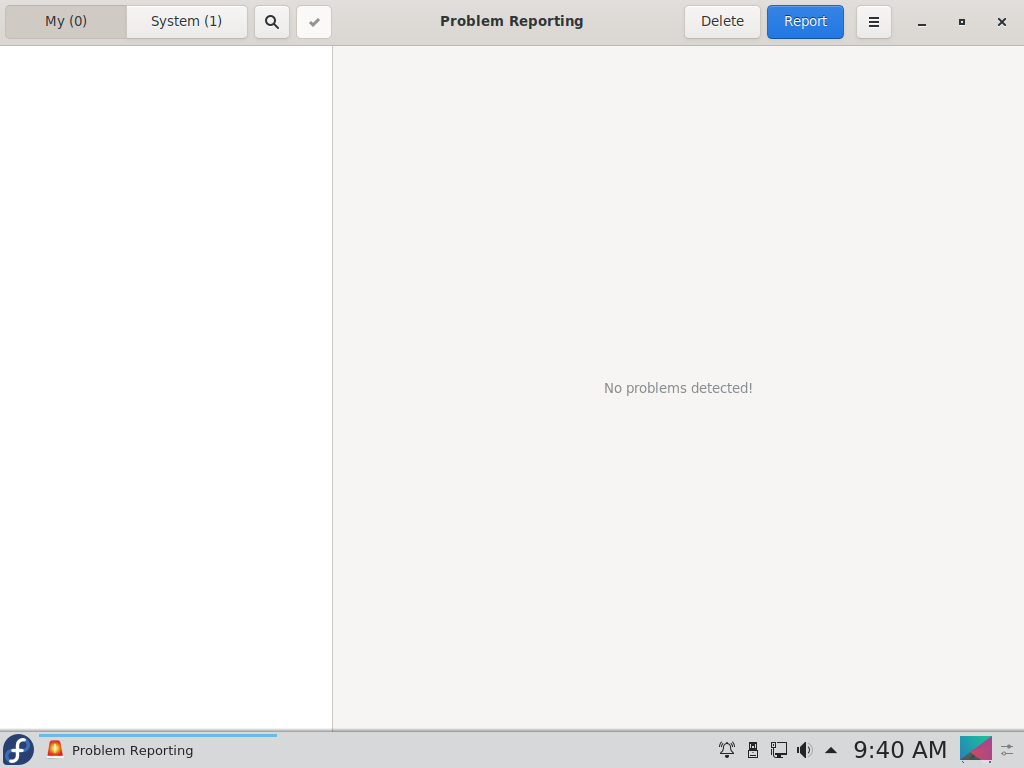Image resolution: width=1024 pixels, height=768 pixels.
Task: Click the removable devices tray icon
Action: coord(753,750)
